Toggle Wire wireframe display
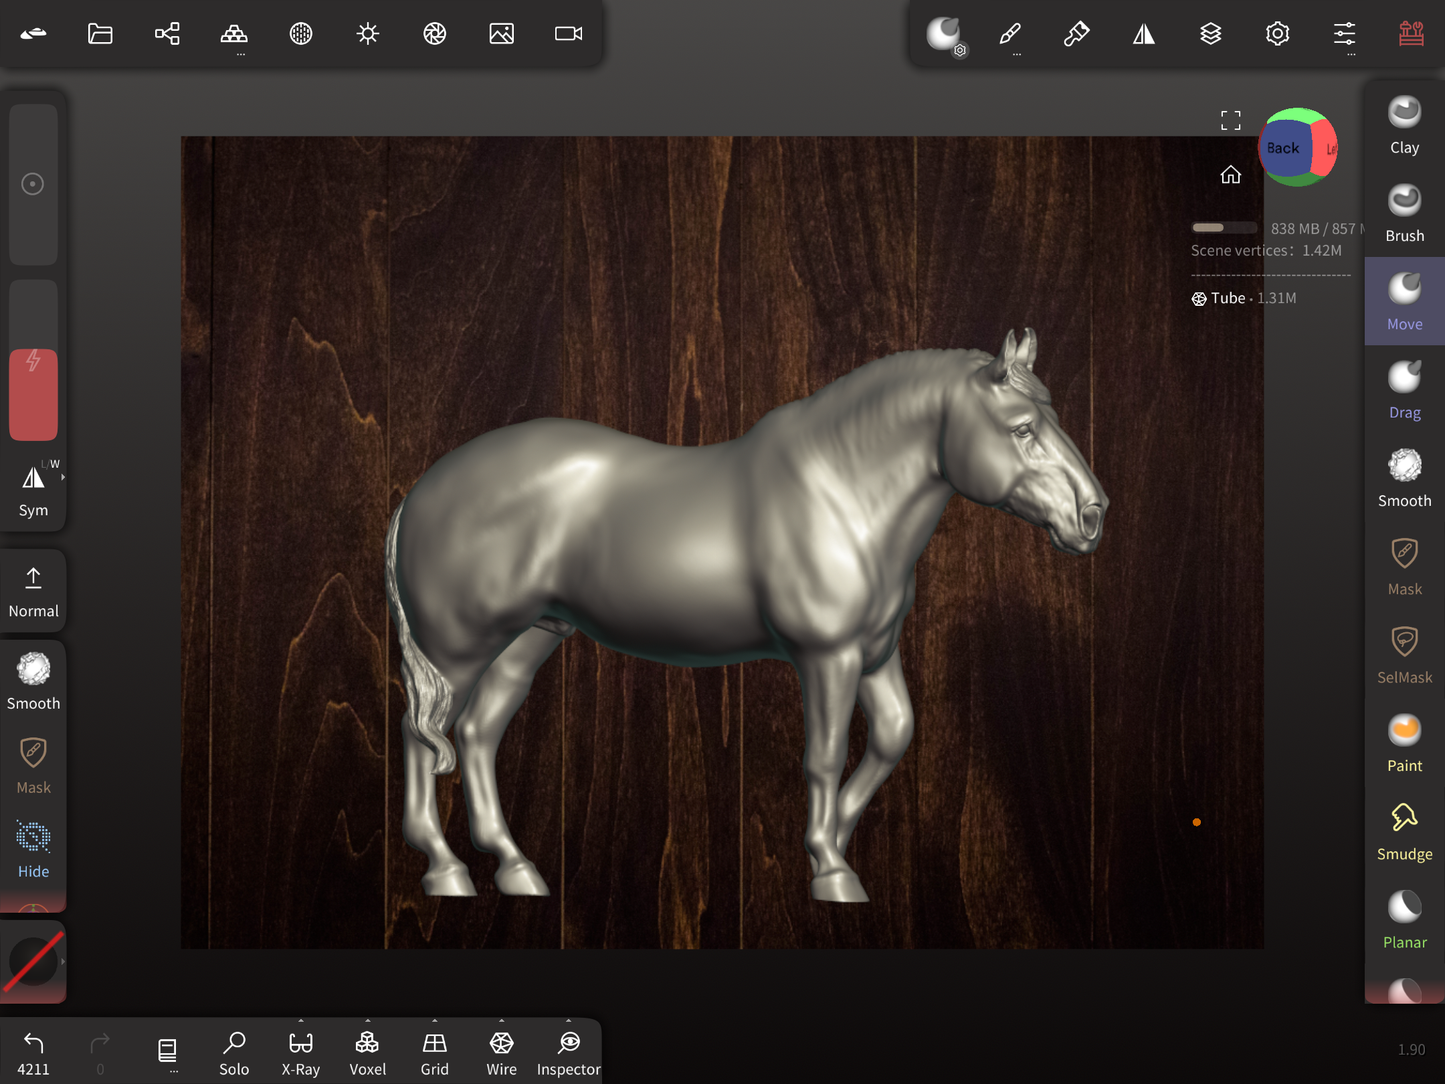This screenshot has width=1445, height=1084. 501,1053
